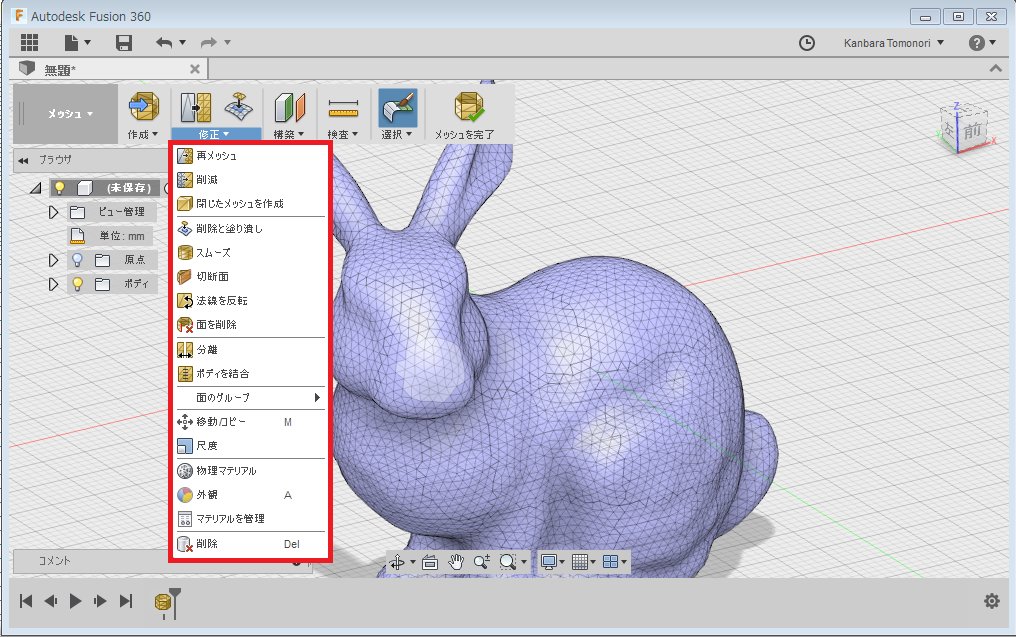
Task: Click the Insert Mesh icon above 作成
Action: click(143, 106)
